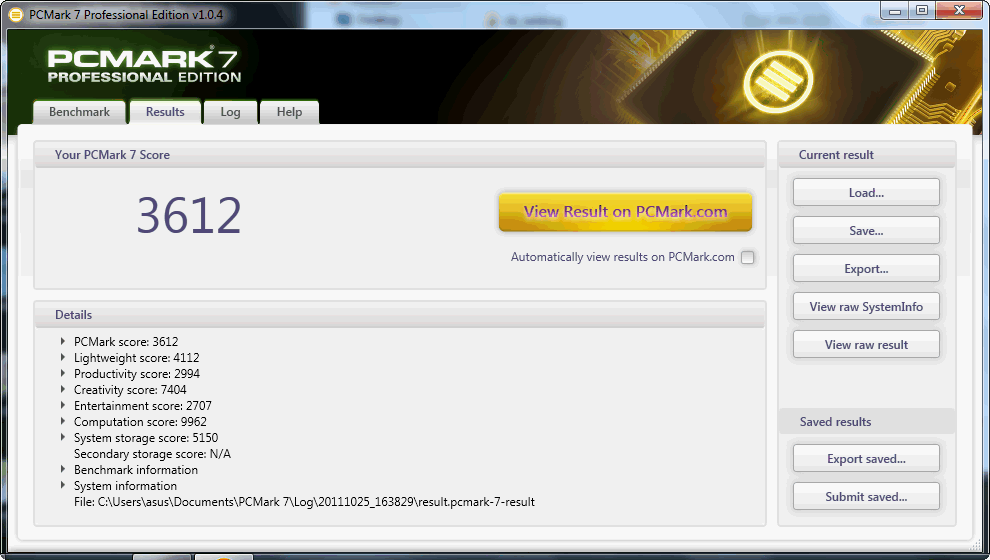Select 'System storage score: 5150' text
The image size is (990, 560).
pyautogui.click(x=146, y=438)
